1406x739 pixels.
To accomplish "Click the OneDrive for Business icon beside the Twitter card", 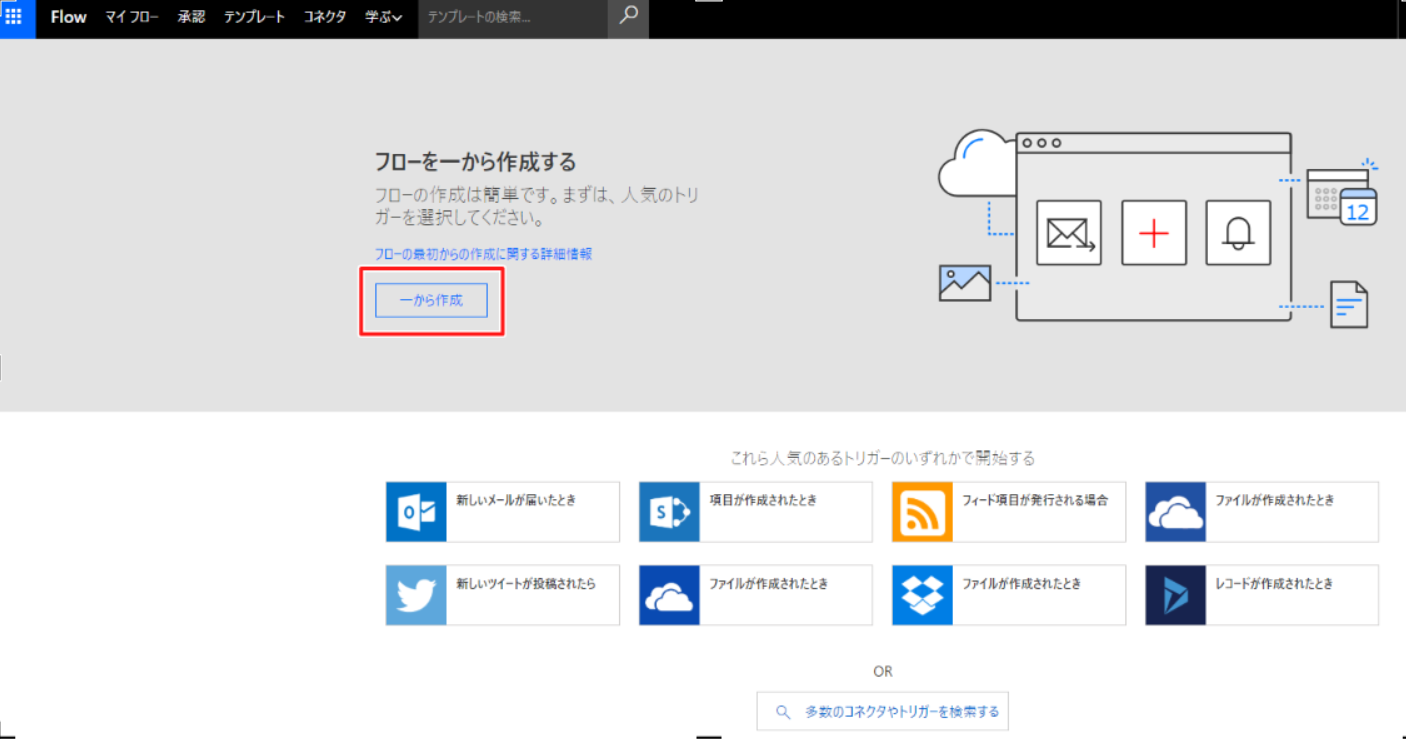I will coord(669,595).
